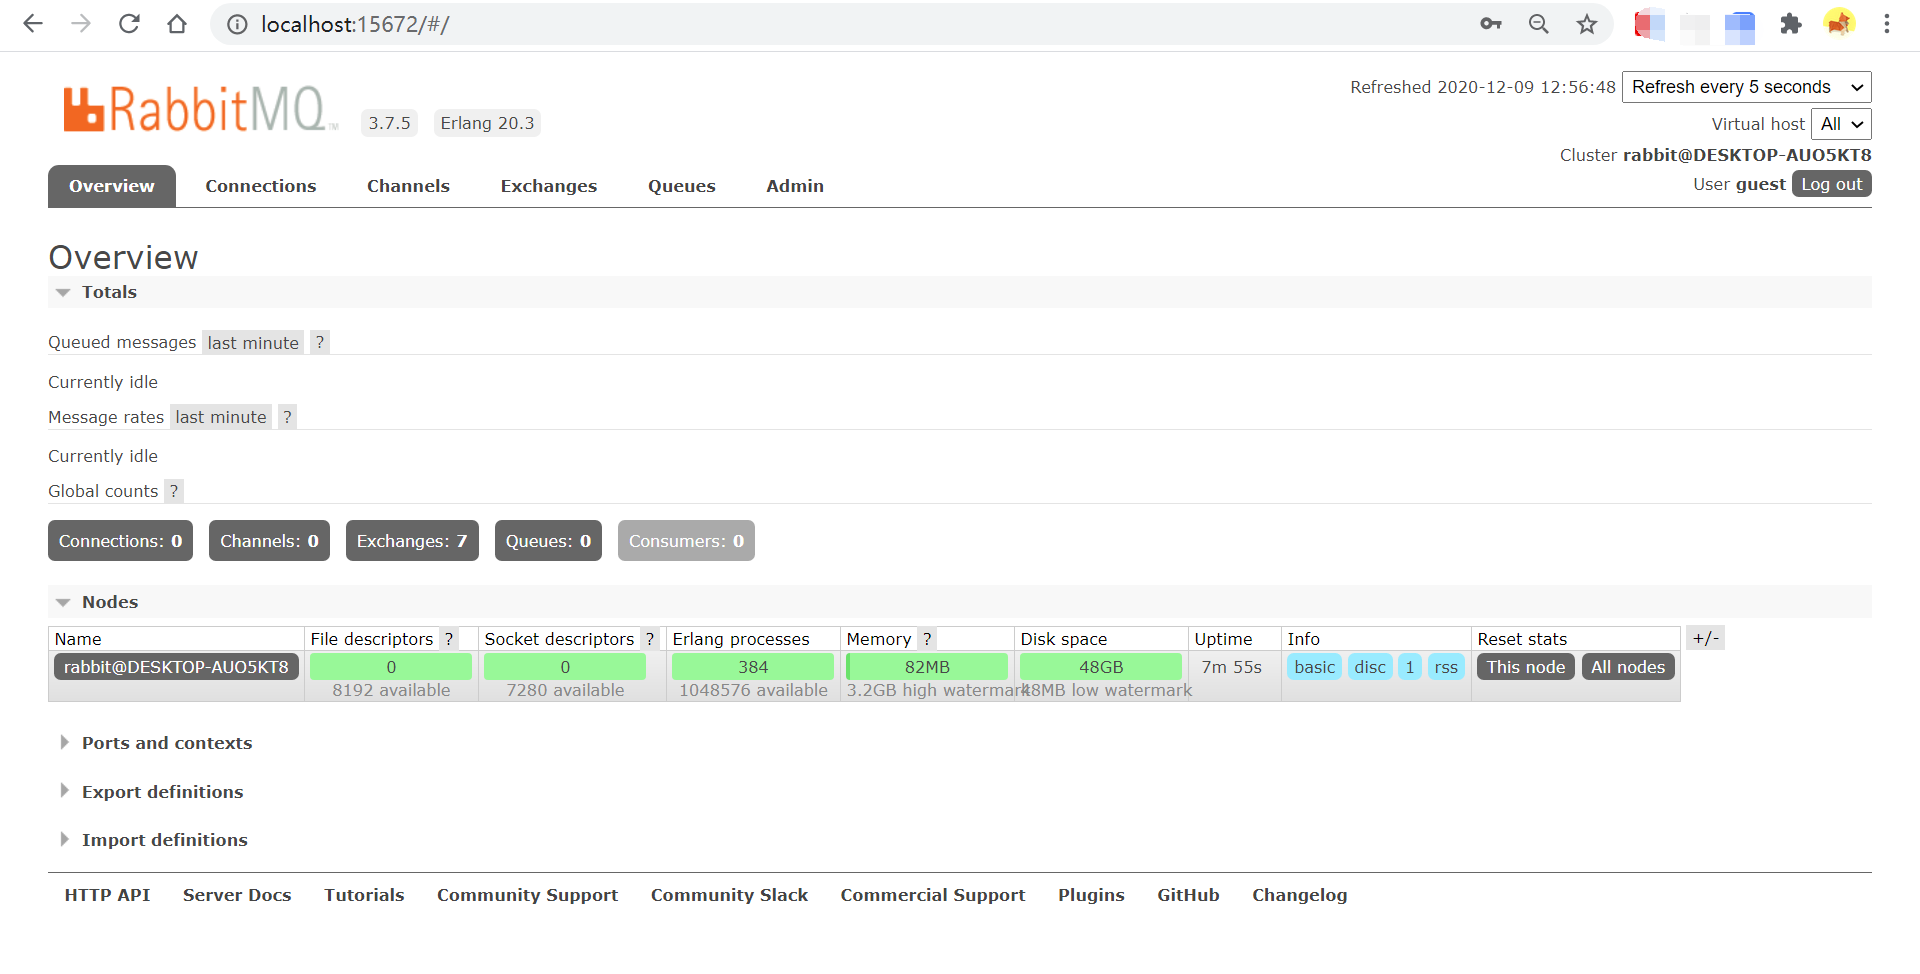Switch to the Queues tab

(682, 186)
